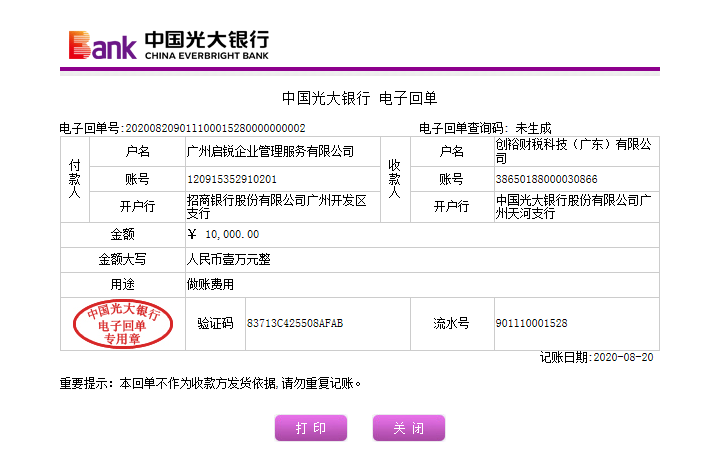The height and width of the screenshot is (467, 711).
Task: Select payer name 广州启锐企业管理服务有限公司
Action: [x=270, y=151]
